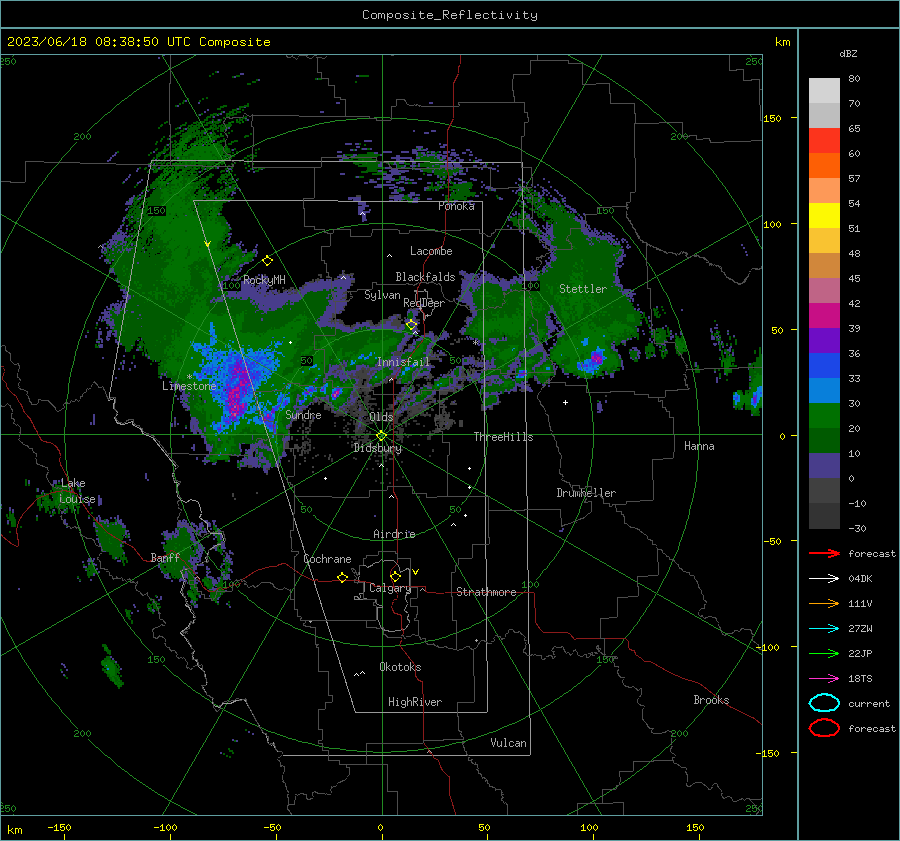Click the Lake Louise label
The height and width of the screenshot is (841, 900).
tap(77, 491)
